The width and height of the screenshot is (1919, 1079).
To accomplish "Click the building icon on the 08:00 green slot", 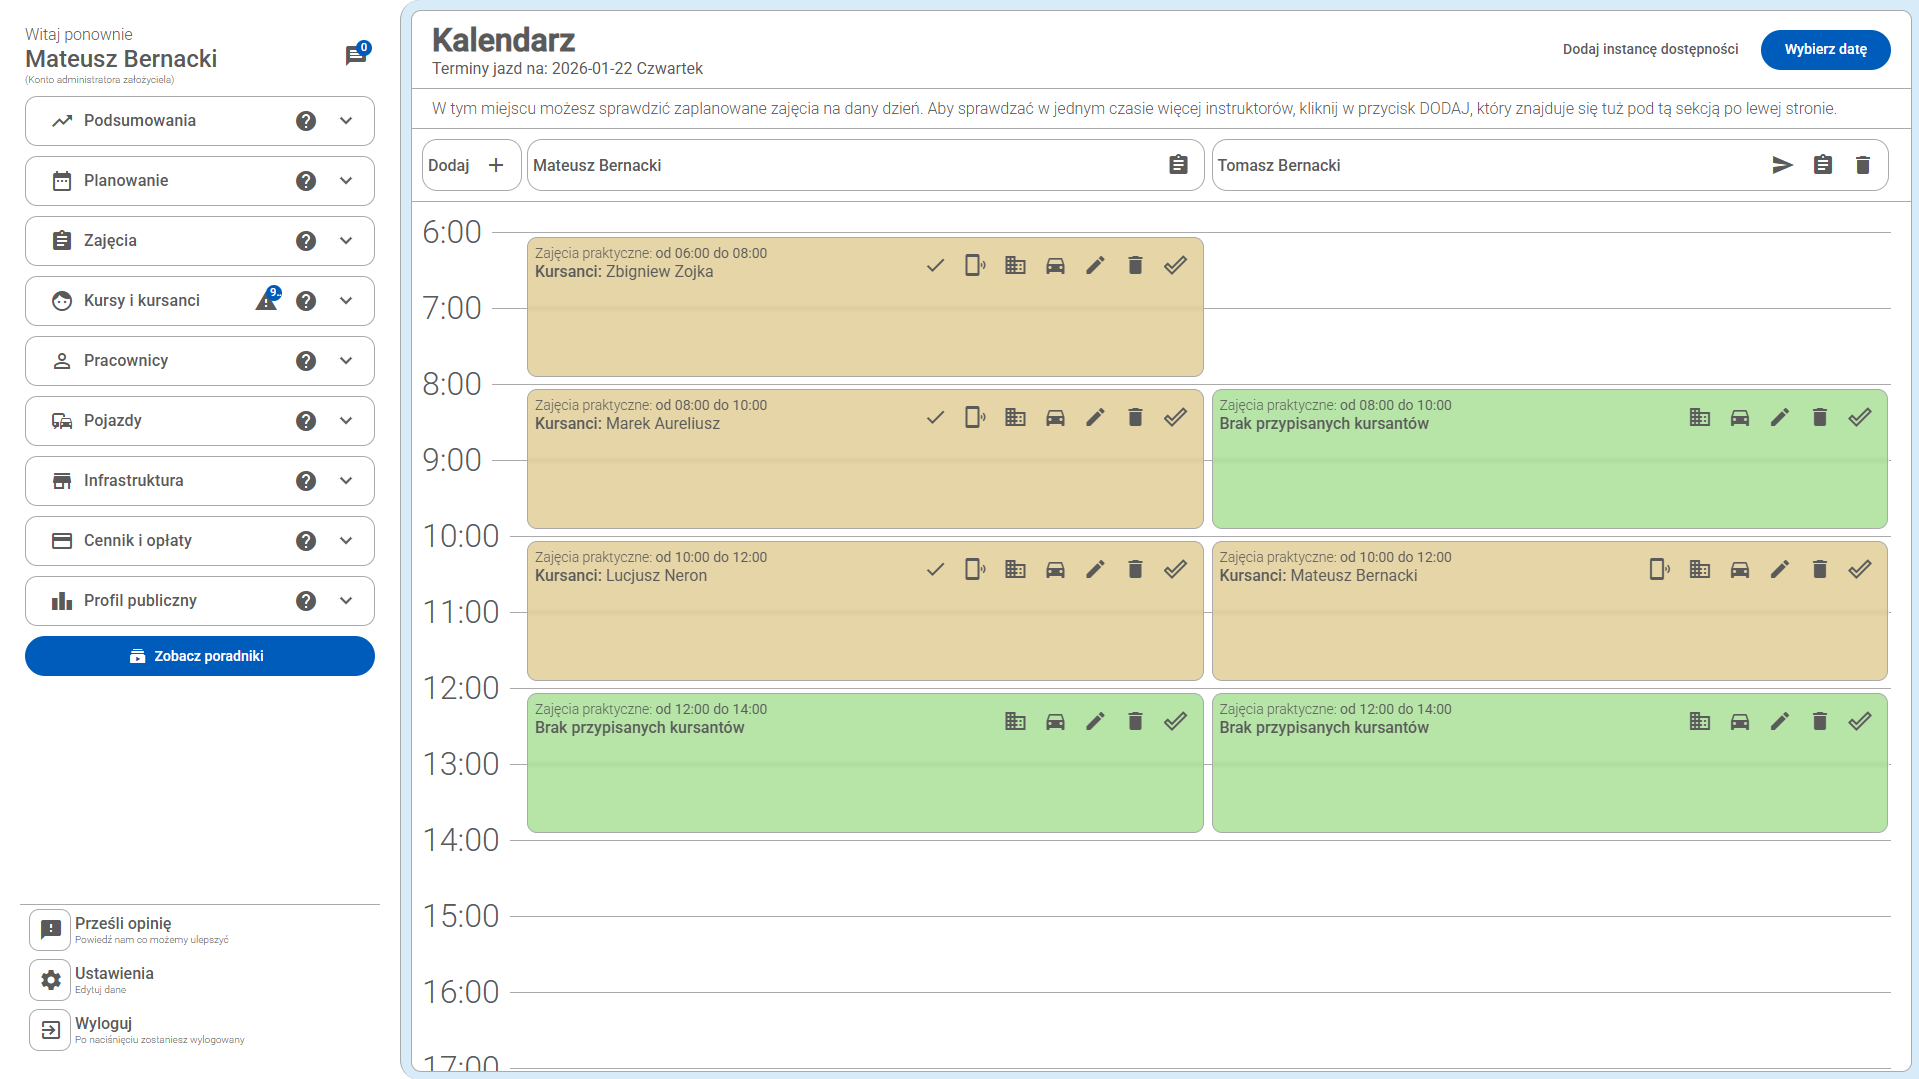I will 1699,417.
